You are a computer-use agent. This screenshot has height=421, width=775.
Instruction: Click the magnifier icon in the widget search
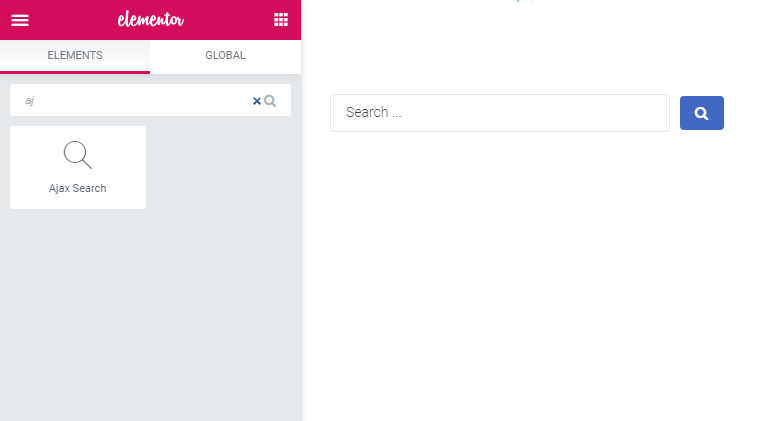(x=270, y=101)
